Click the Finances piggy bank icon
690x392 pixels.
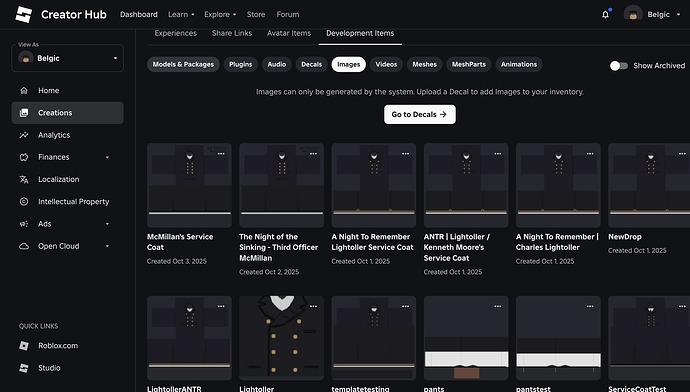pos(24,157)
